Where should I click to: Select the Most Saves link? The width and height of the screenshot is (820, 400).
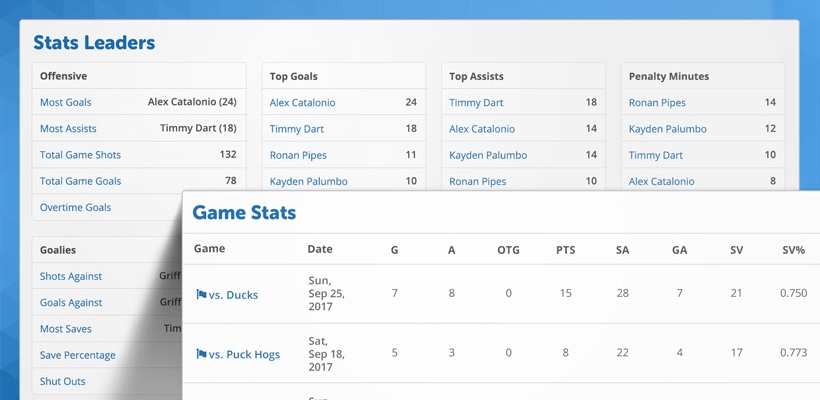tap(65, 329)
